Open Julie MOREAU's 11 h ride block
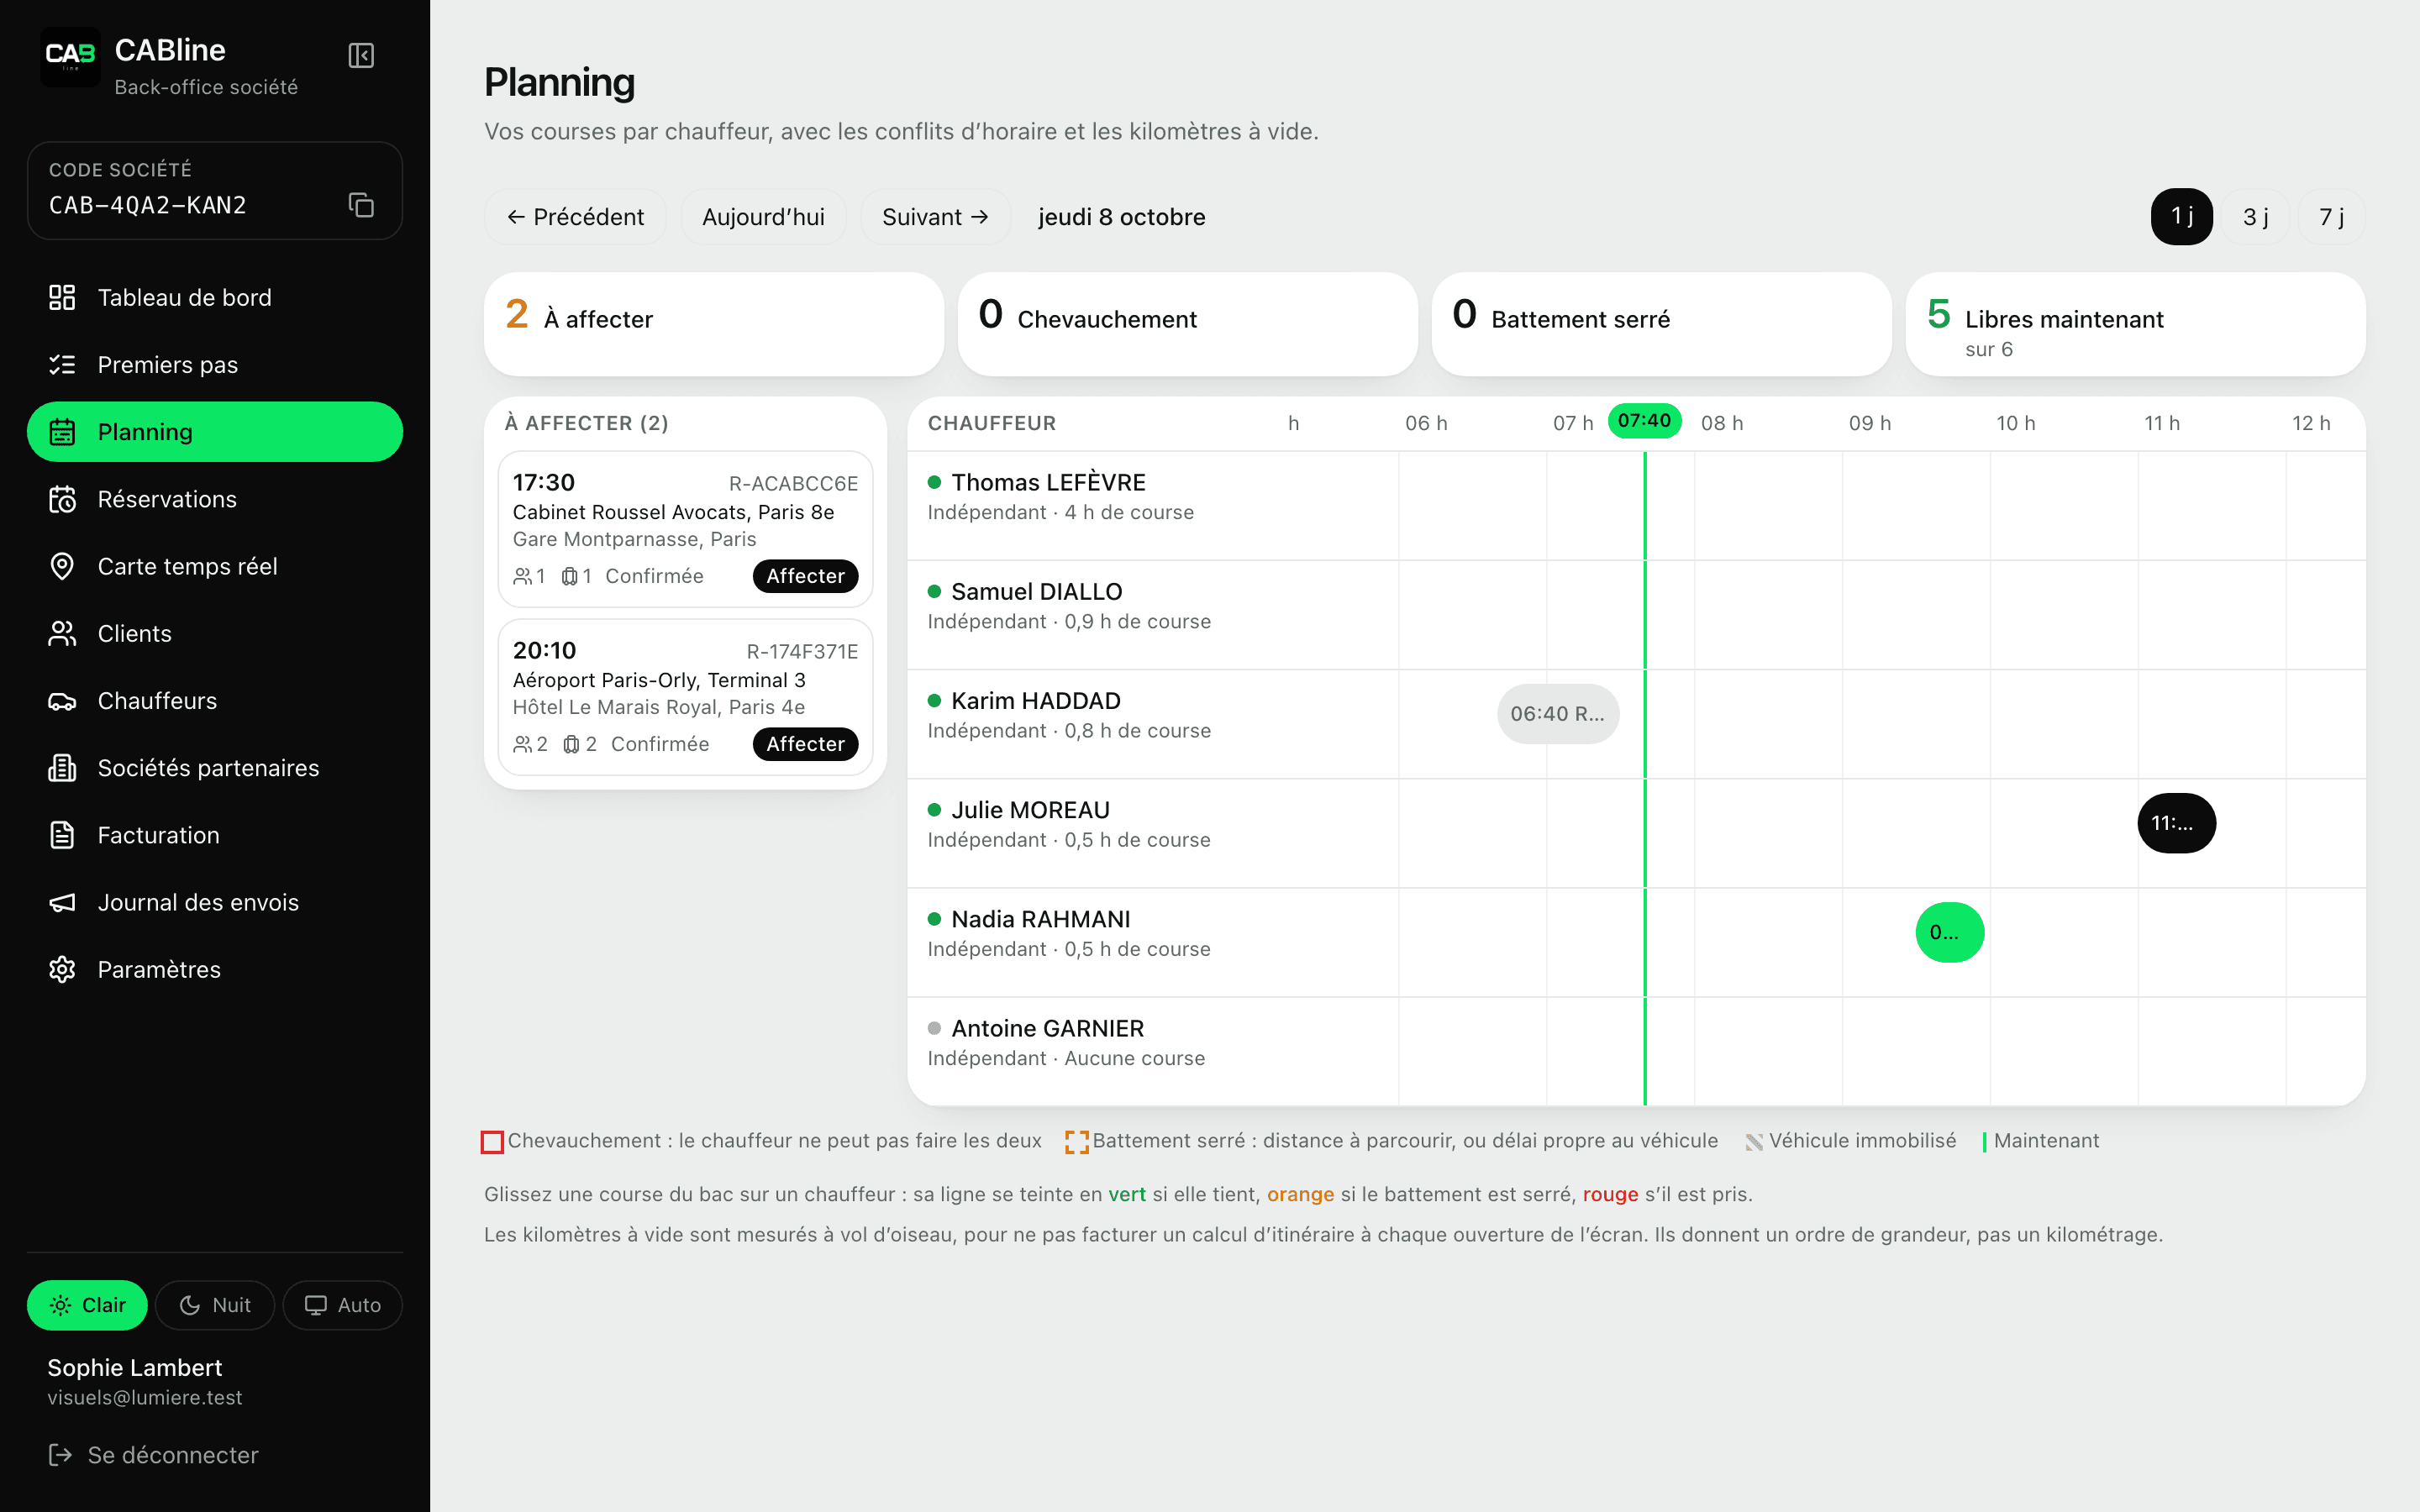Viewport: 2420px width, 1512px height. pos(2177,823)
